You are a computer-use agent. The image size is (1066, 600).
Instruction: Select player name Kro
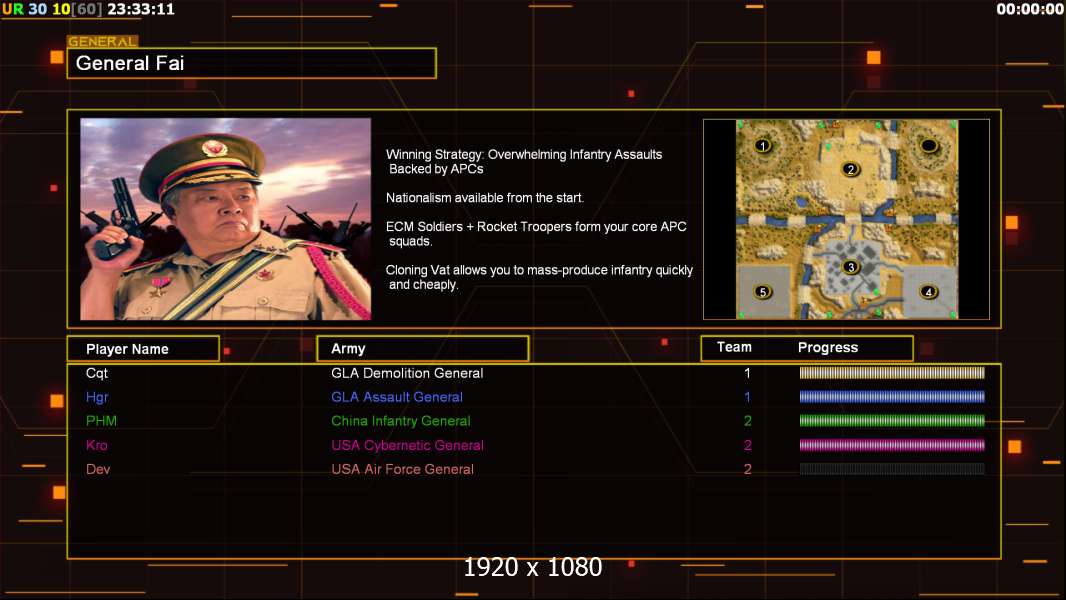[x=97, y=445]
